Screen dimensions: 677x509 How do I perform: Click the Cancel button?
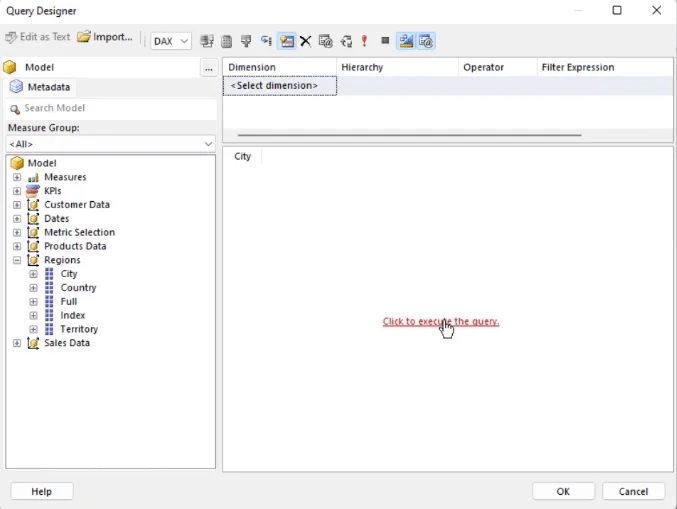(633, 491)
